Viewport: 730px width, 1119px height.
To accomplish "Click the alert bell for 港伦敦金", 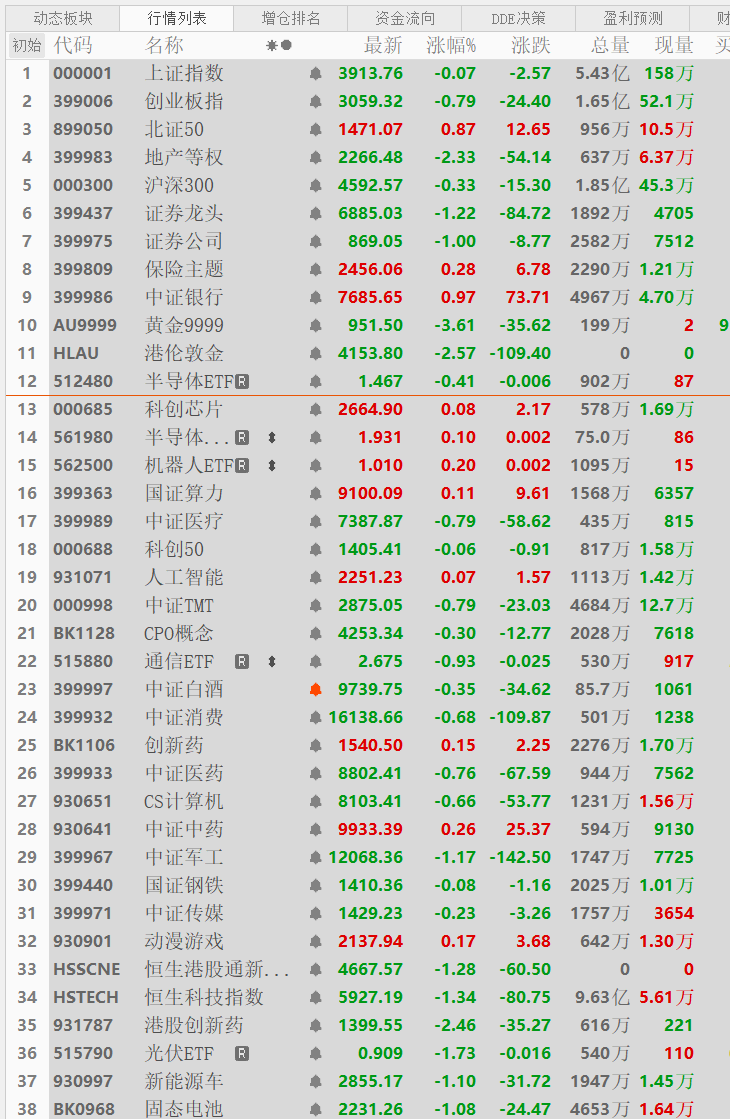I will click(315, 353).
